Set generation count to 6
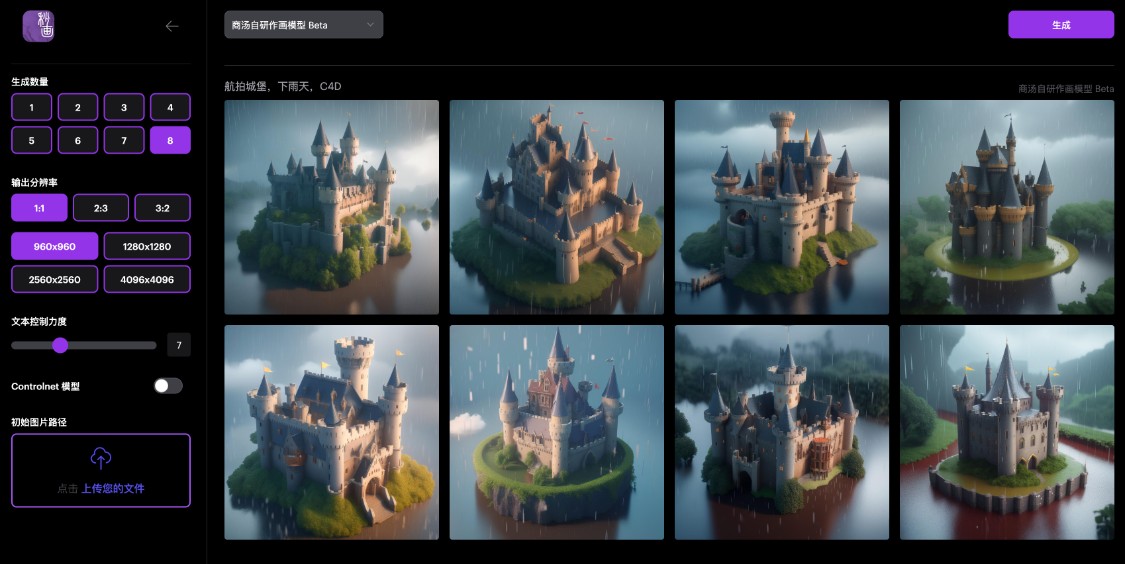The height and width of the screenshot is (564, 1125). tap(77, 140)
